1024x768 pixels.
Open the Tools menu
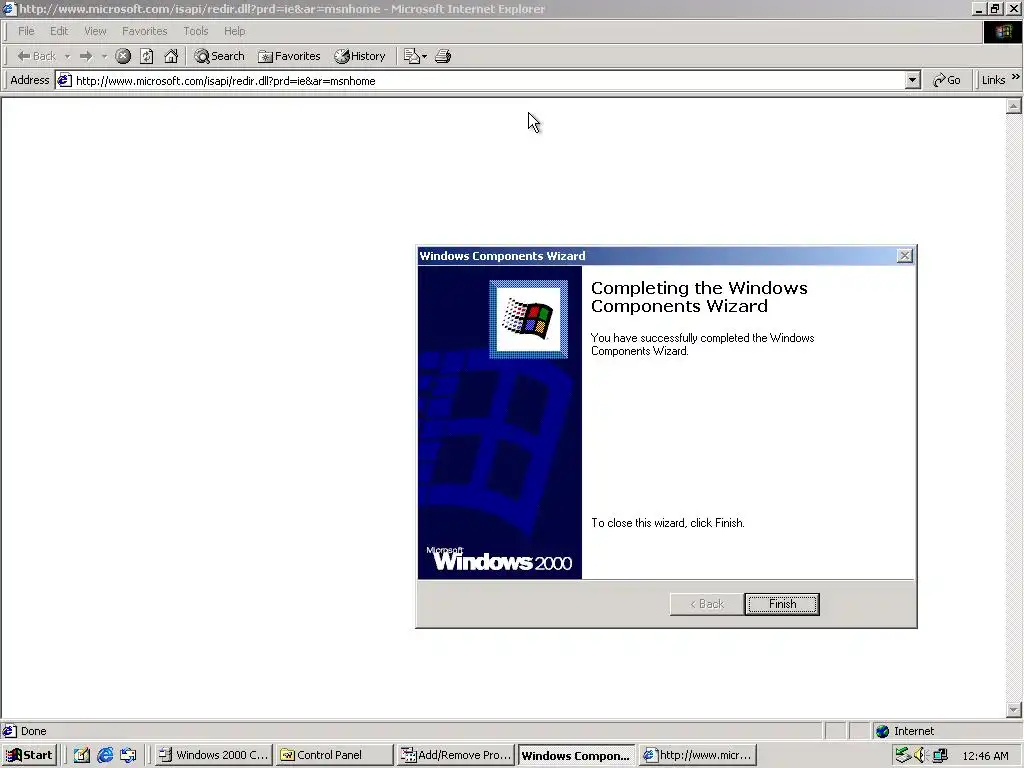pyautogui.click(x=195, y=31)
